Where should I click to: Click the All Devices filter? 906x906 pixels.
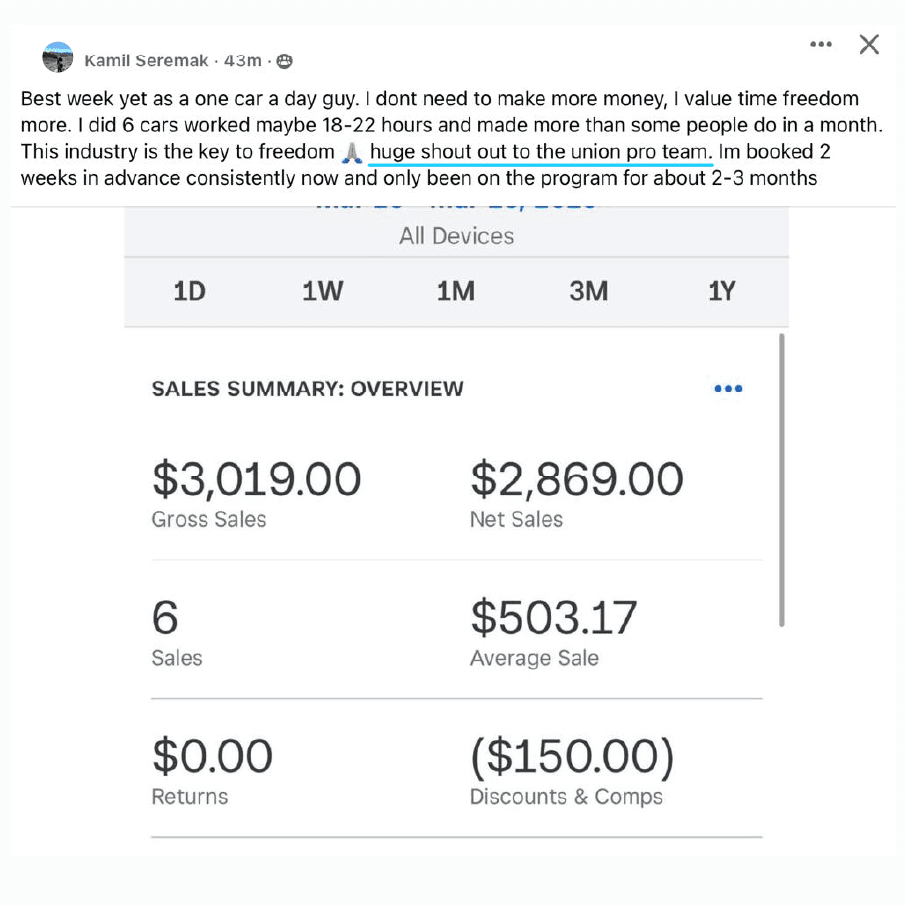click(456, 236)
